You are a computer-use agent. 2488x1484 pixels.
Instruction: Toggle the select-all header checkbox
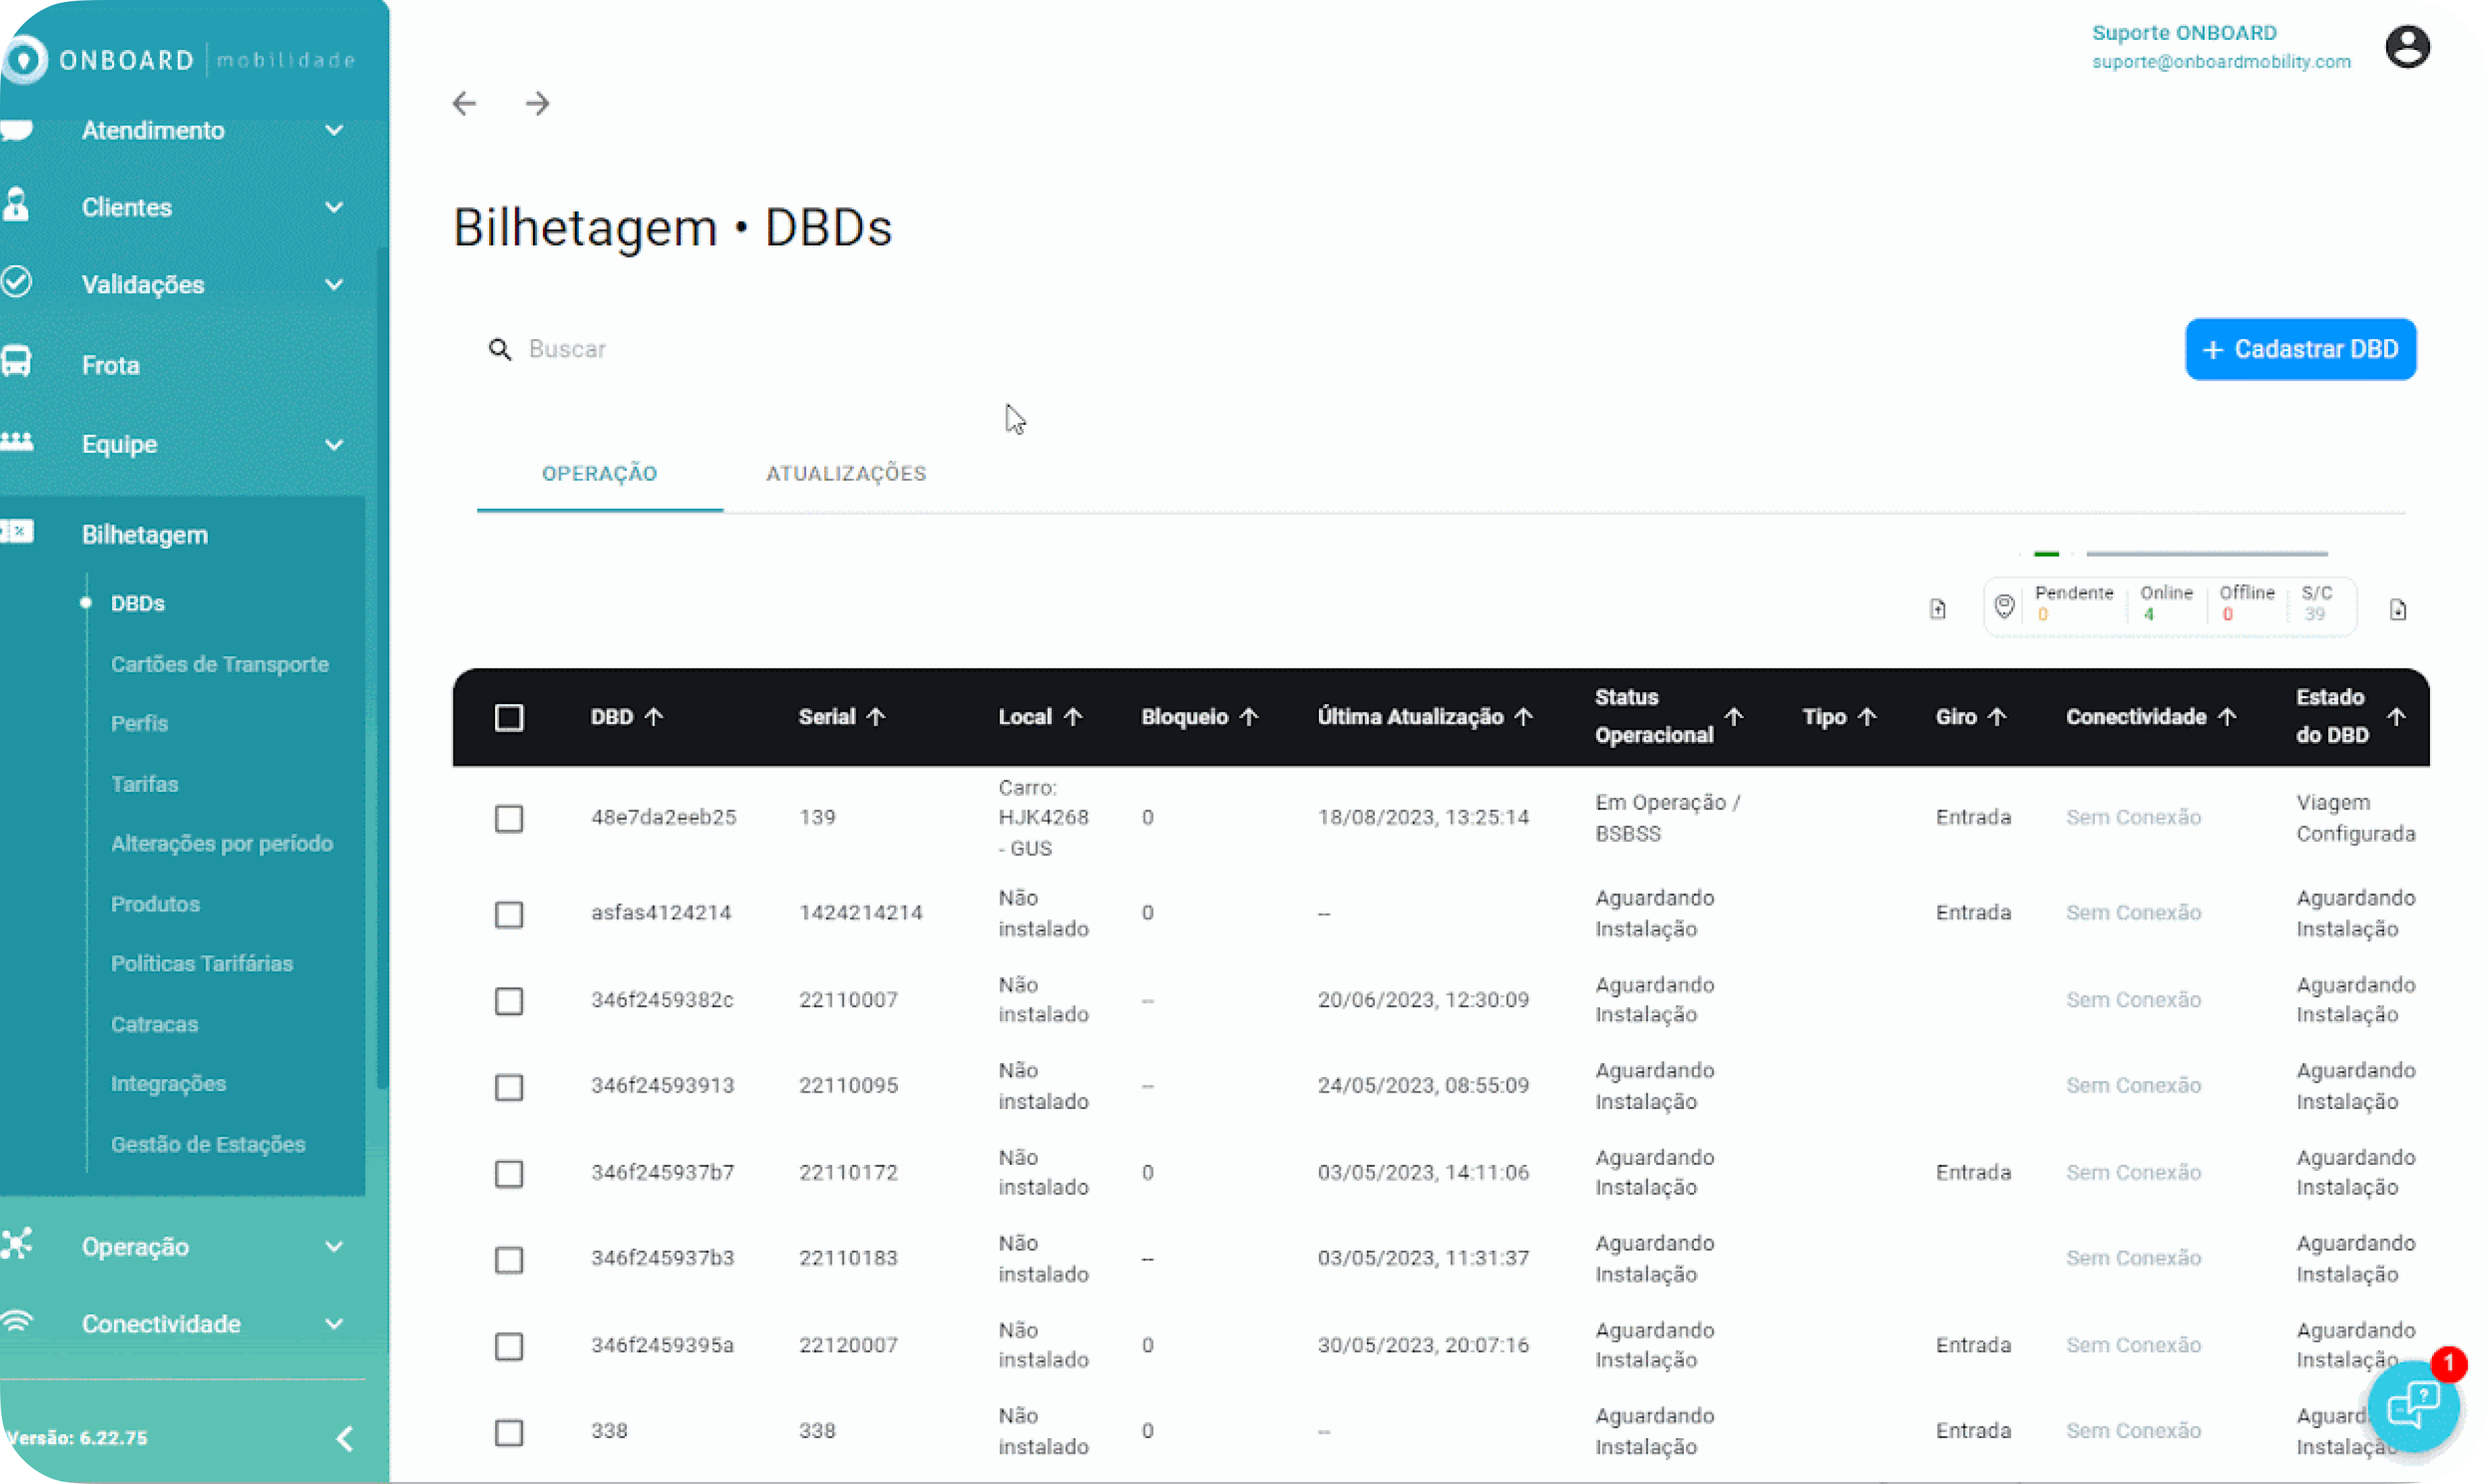click(509, 718)
